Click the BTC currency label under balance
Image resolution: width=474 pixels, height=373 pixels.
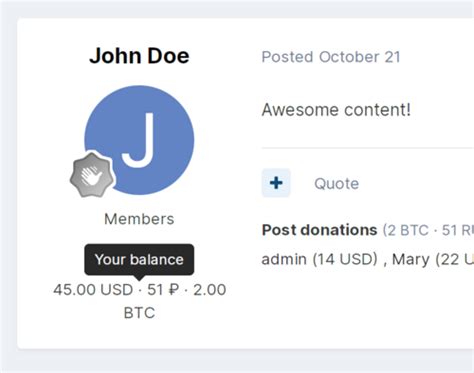click(139, 313)
